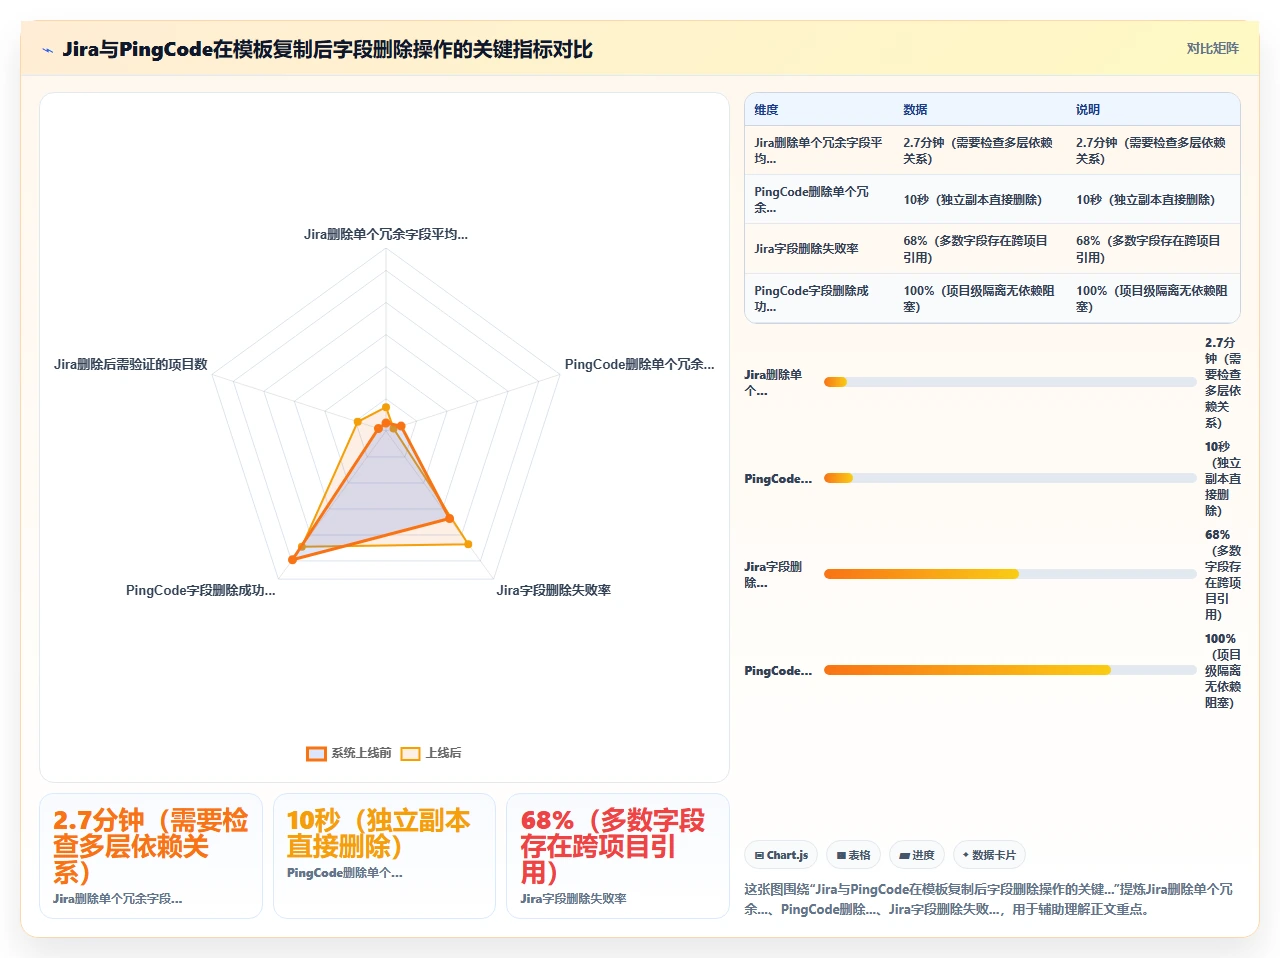Click the 68% Jira字段删除 progress bar
1280x958 pixels.
click(1010, 574)
